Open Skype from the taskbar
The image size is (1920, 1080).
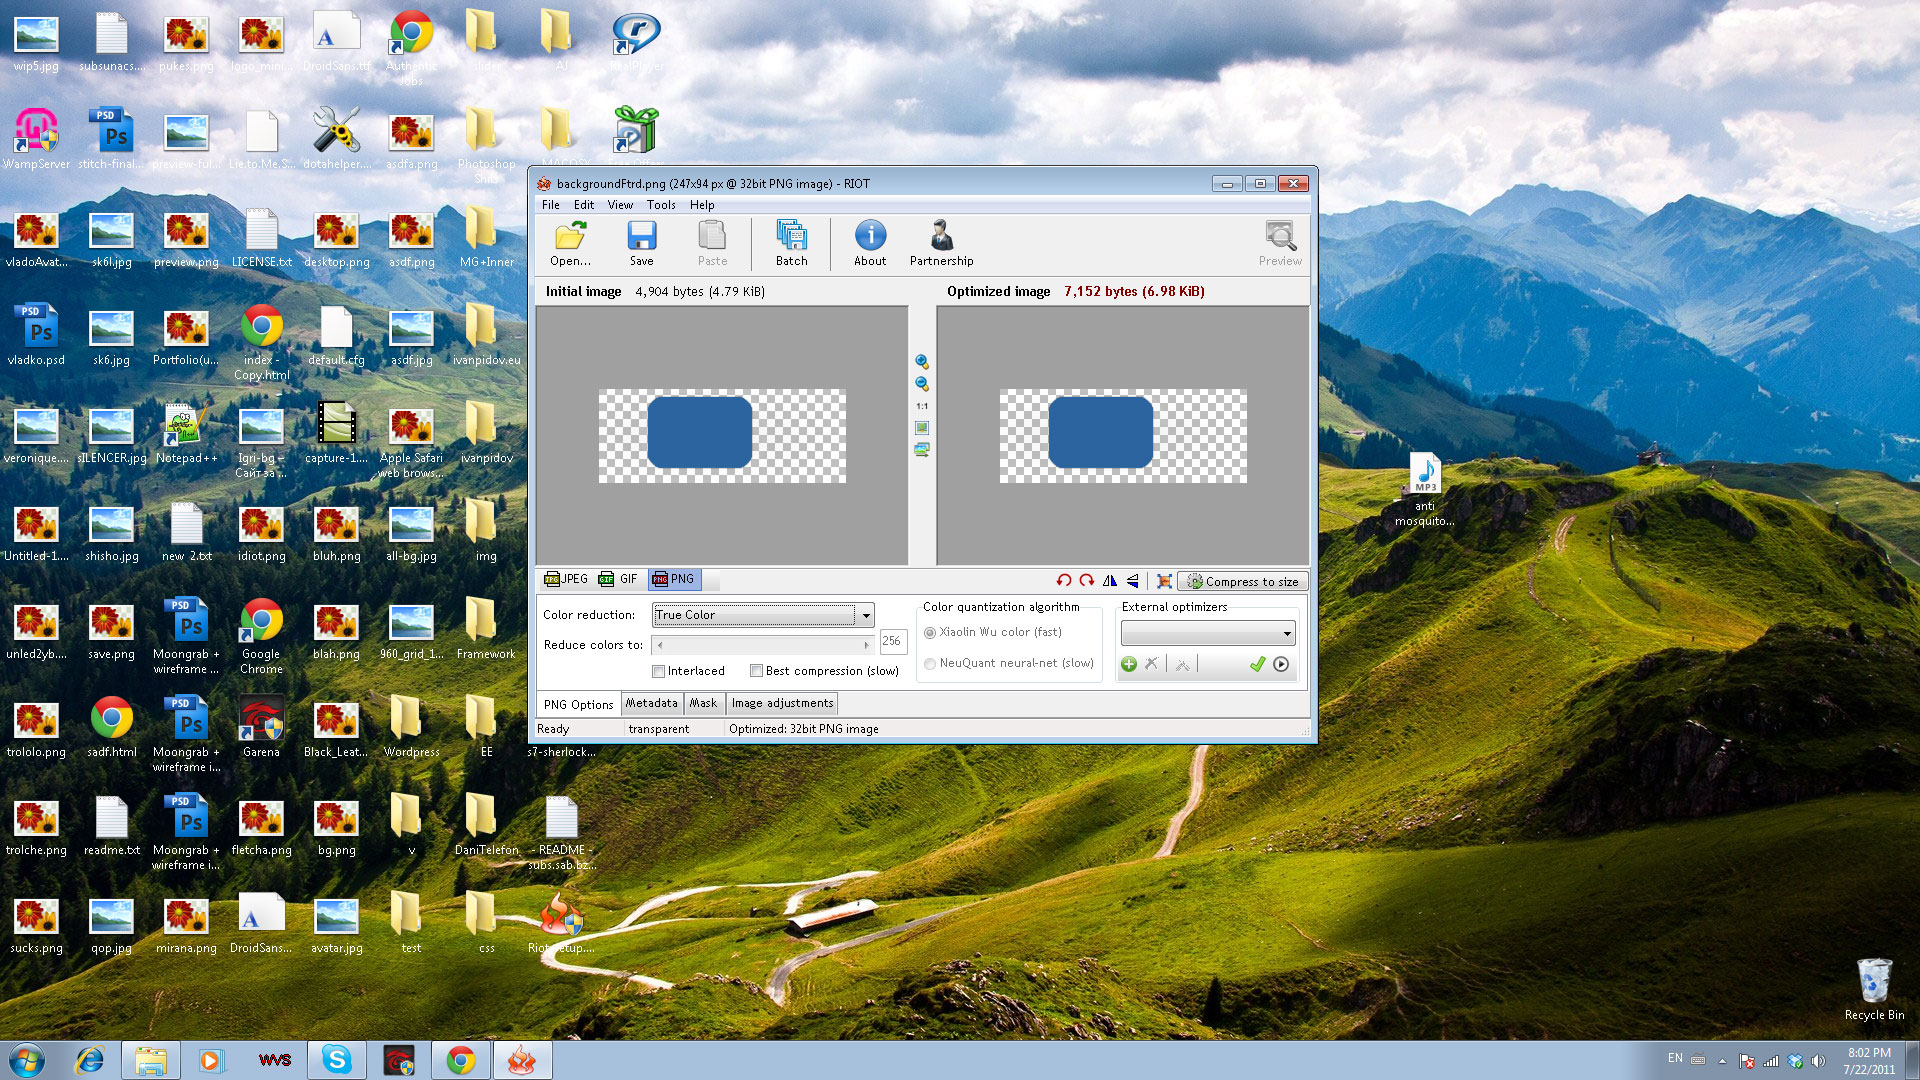coord(336,1060)
